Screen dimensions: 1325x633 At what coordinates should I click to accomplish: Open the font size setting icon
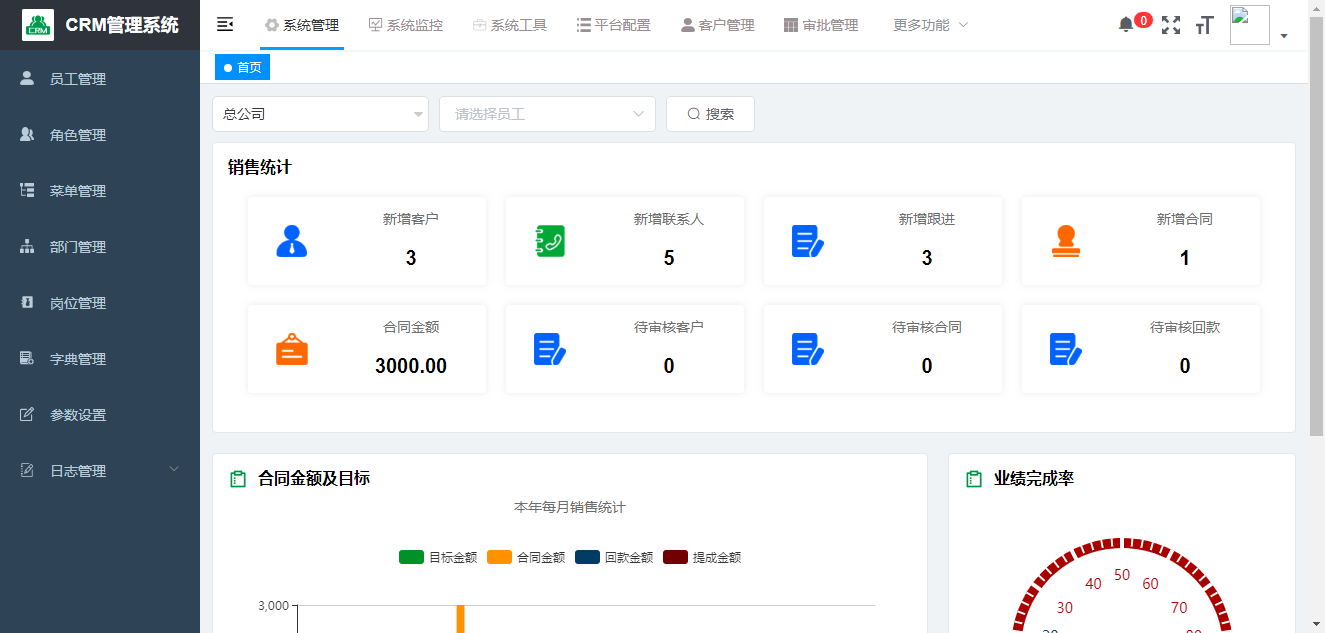pyautogui.click(x=1205, y=25)
